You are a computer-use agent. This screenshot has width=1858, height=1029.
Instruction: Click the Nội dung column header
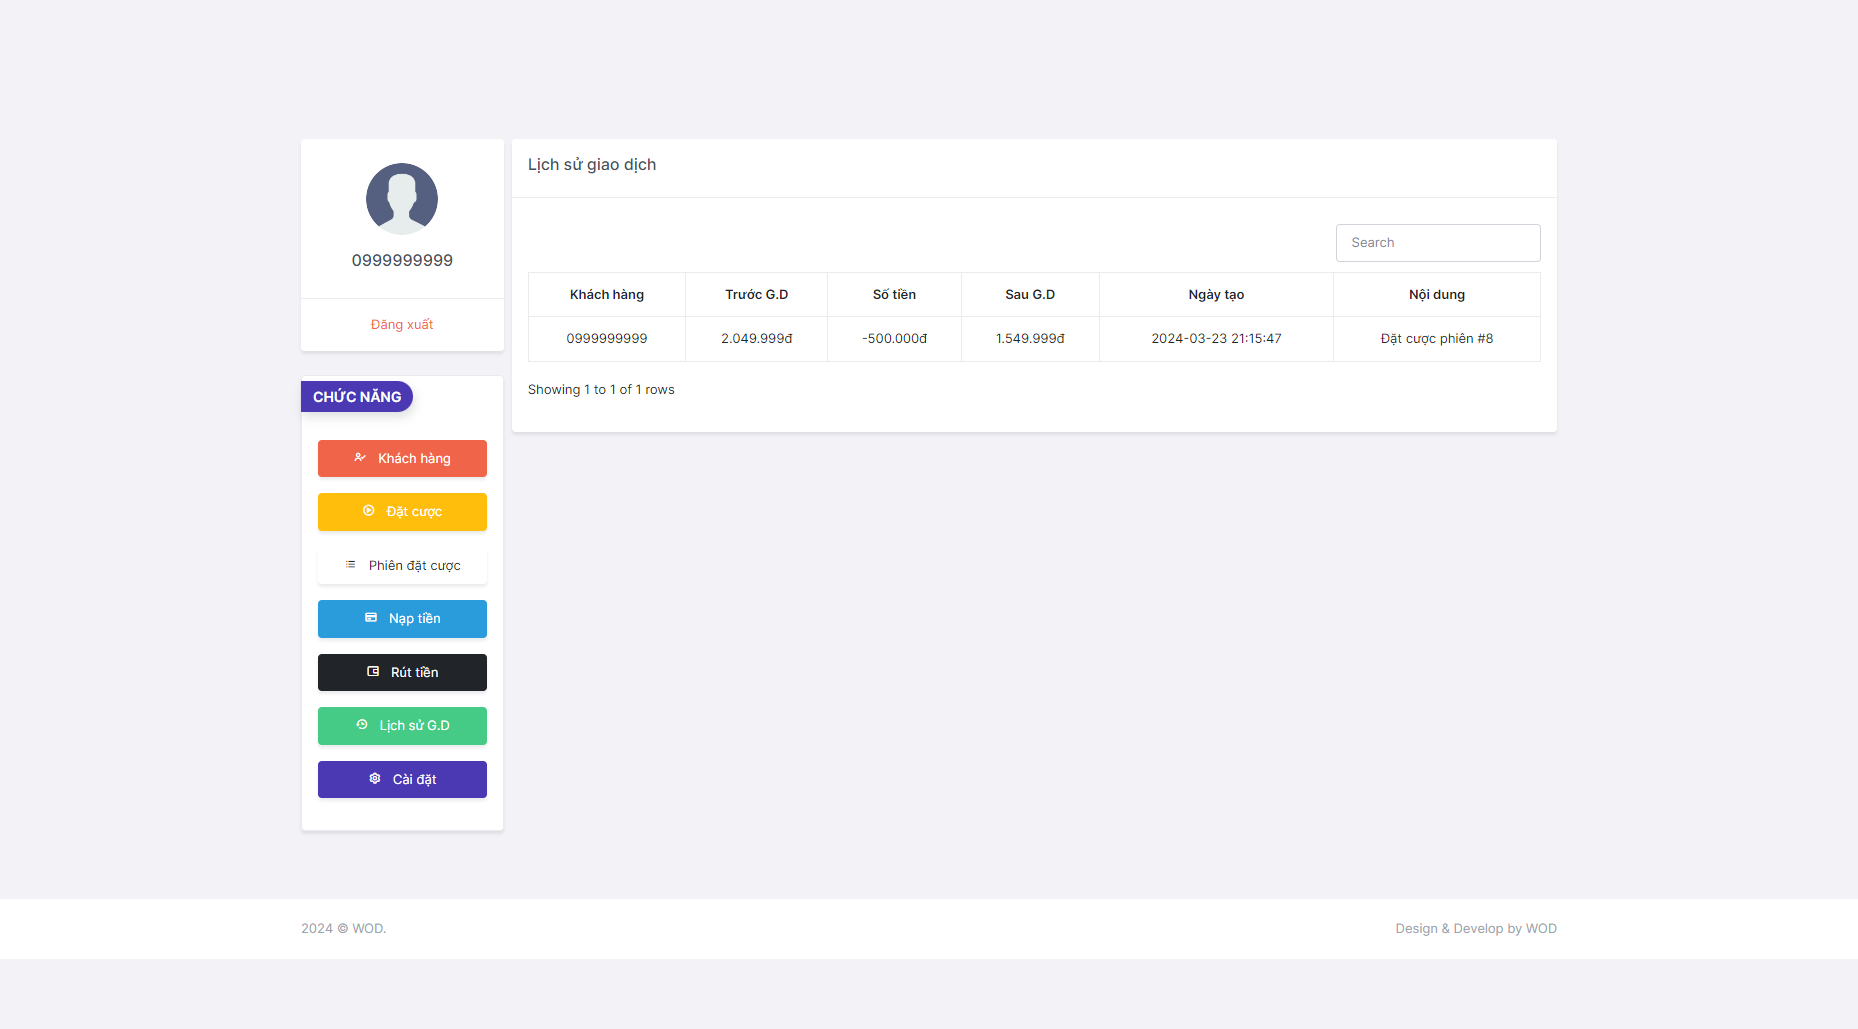click(1437, 295)
